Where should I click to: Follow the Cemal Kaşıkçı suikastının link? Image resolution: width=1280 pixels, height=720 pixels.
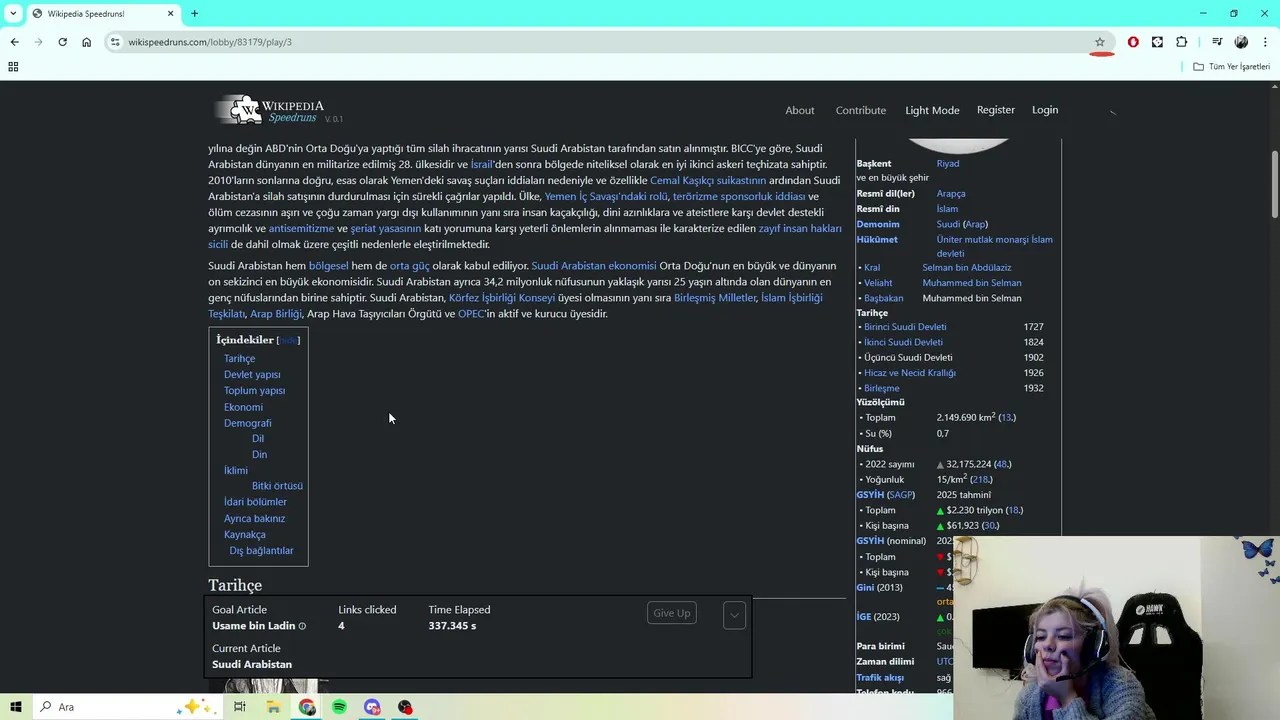tap(708, 180)
